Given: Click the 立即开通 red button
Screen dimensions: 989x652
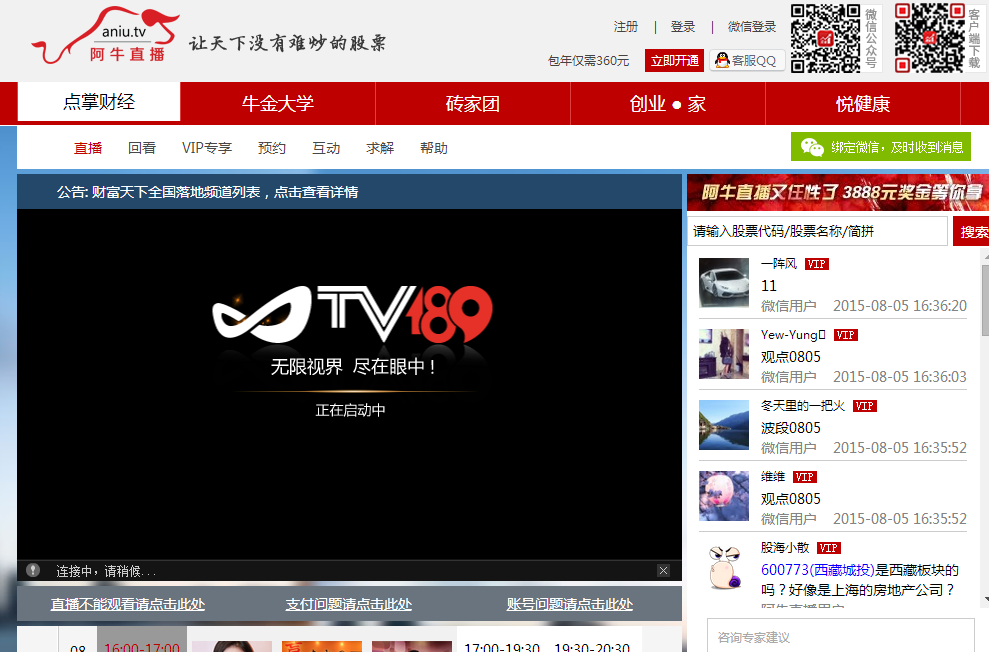Looking at the screenshot, I should pos(674,60).
